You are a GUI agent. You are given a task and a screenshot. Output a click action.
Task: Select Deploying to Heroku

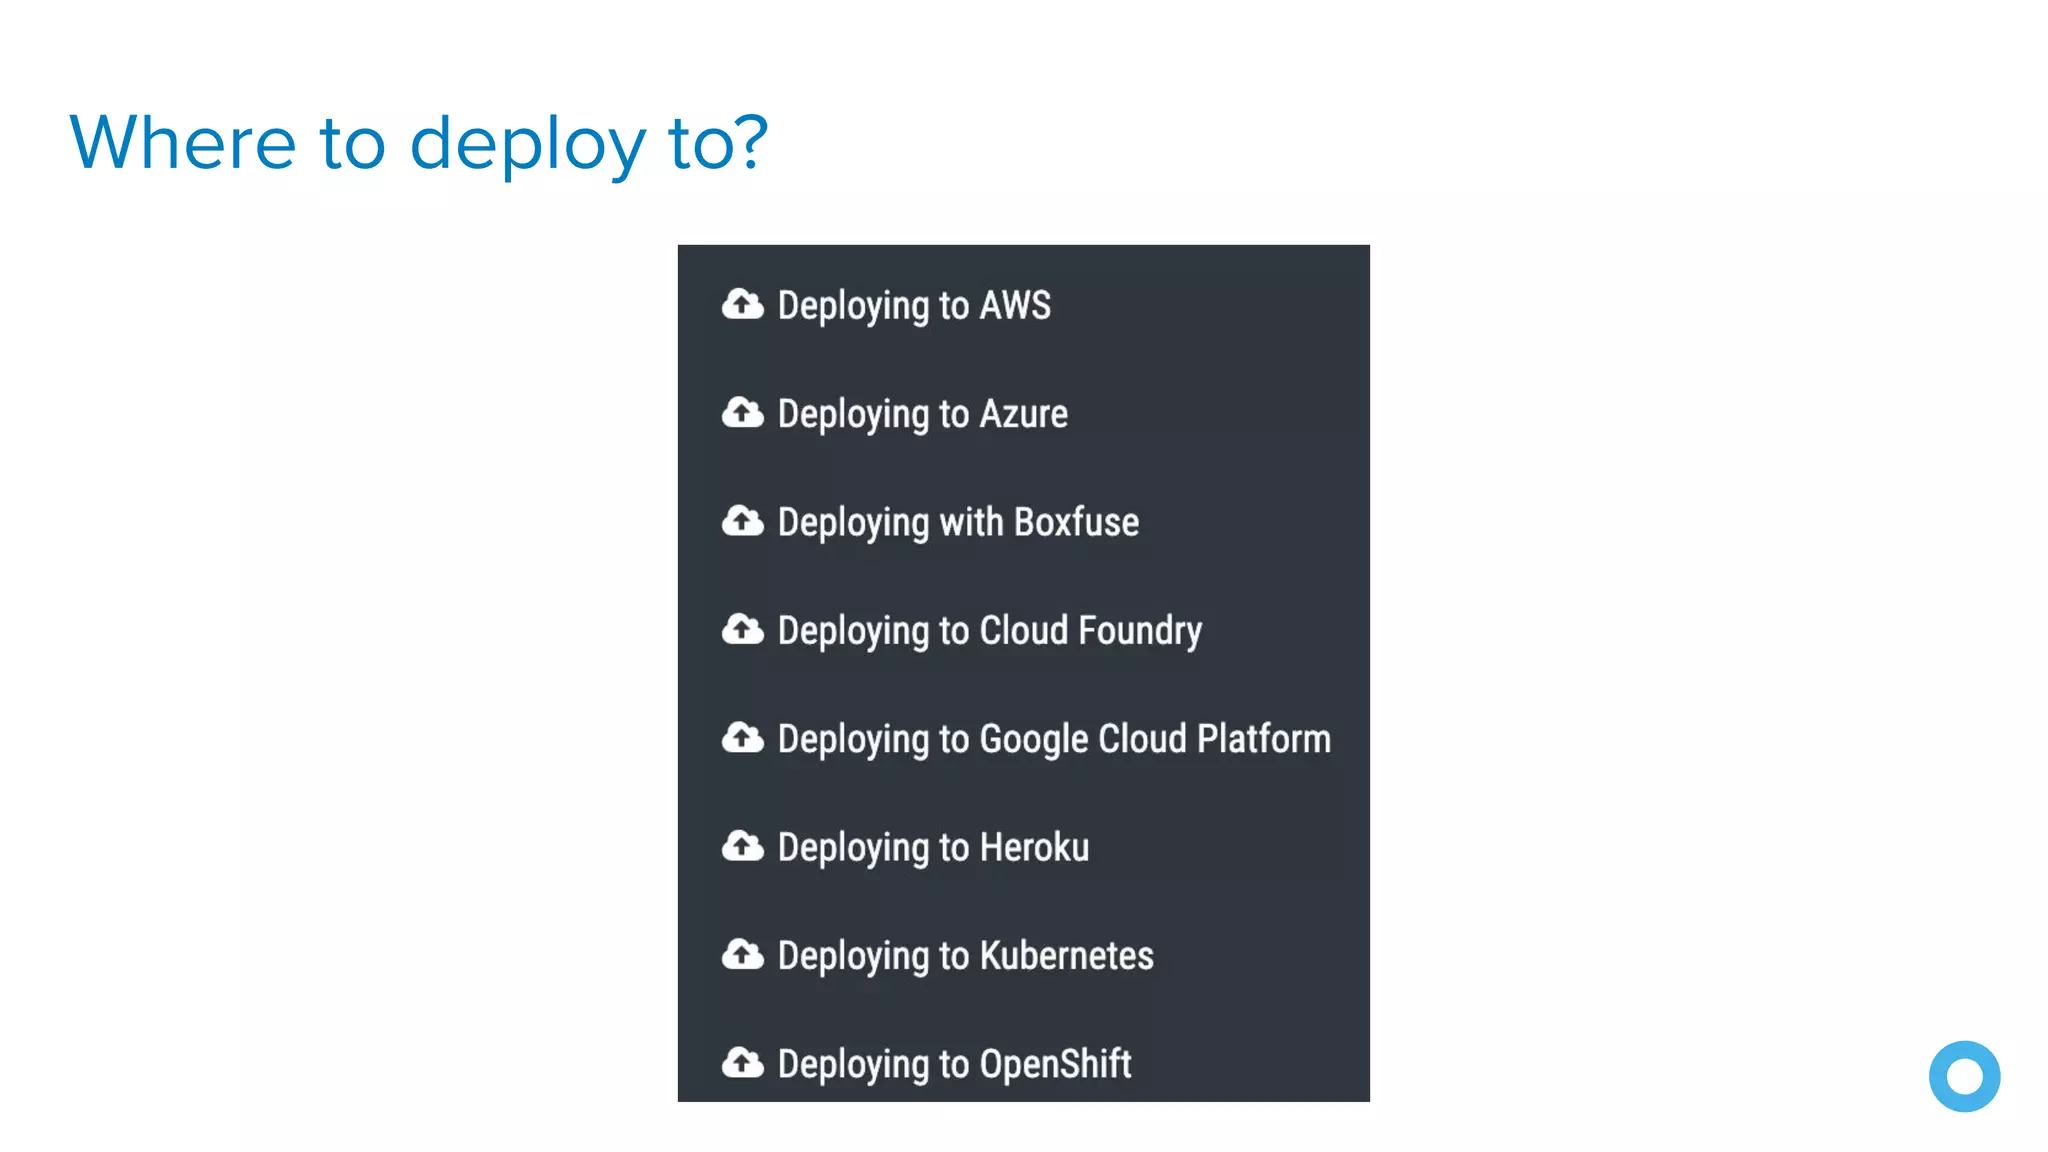pyautogui.click(x=933, y=848)
